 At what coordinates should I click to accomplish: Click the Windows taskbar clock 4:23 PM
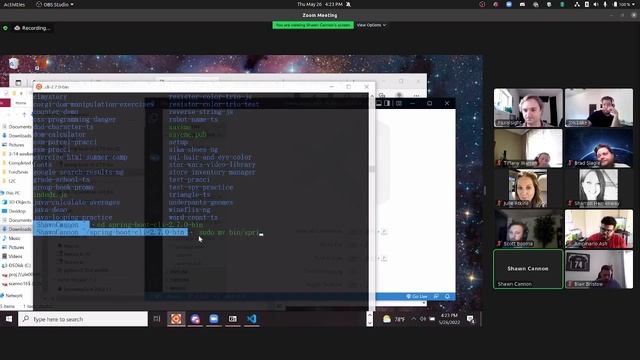click(x=449, y=319)
